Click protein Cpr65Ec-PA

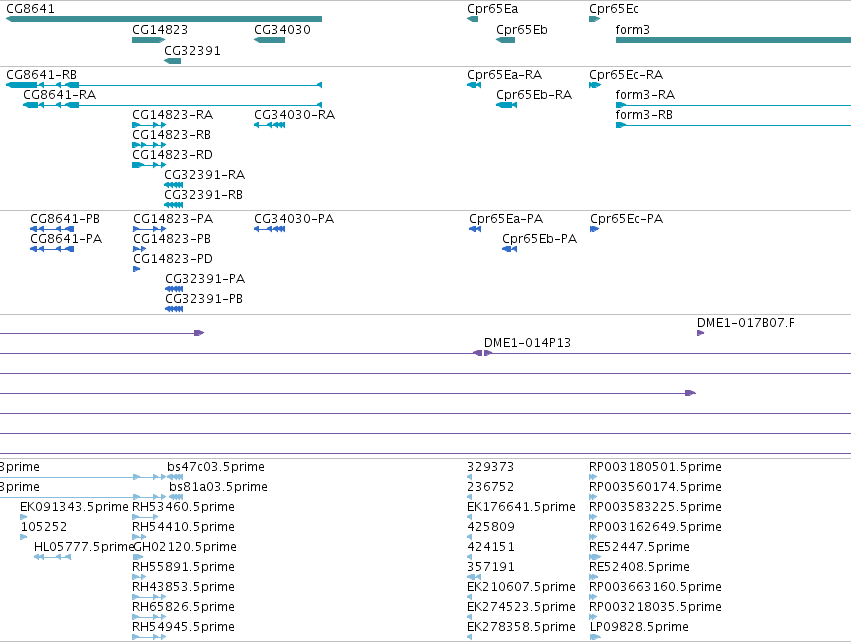coord(594,229)
